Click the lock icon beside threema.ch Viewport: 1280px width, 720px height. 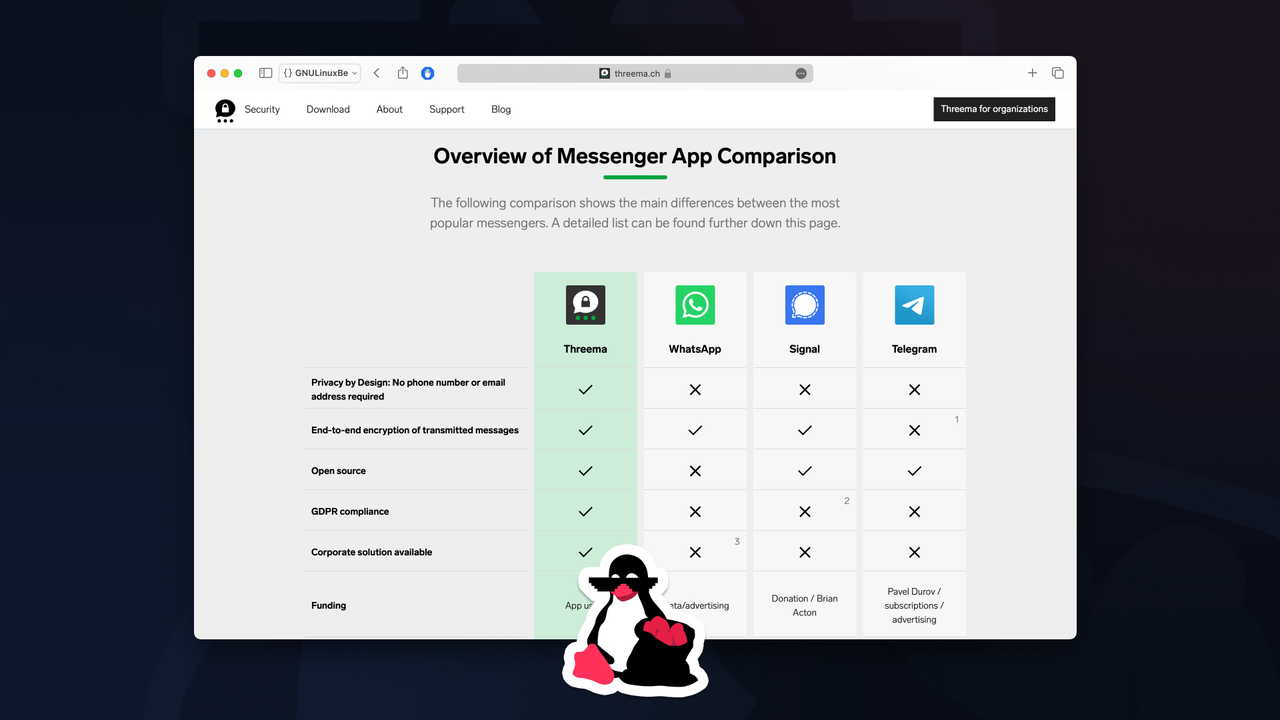pyautogui.click(x=668, y=73)
